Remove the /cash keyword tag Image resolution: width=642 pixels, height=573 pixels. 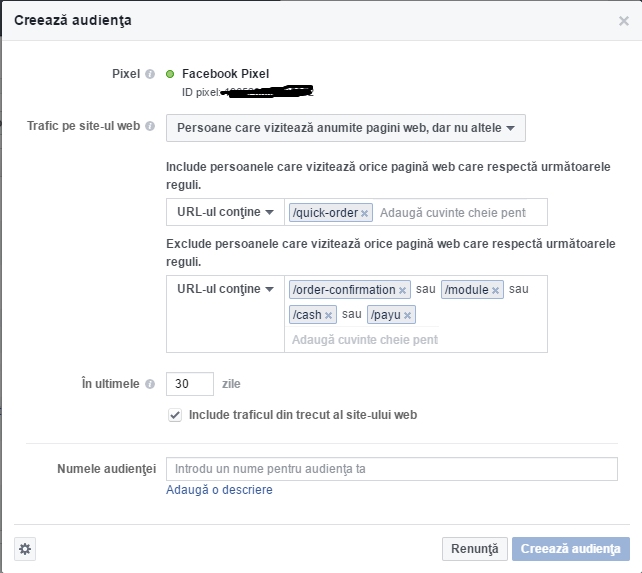point(328,316)
